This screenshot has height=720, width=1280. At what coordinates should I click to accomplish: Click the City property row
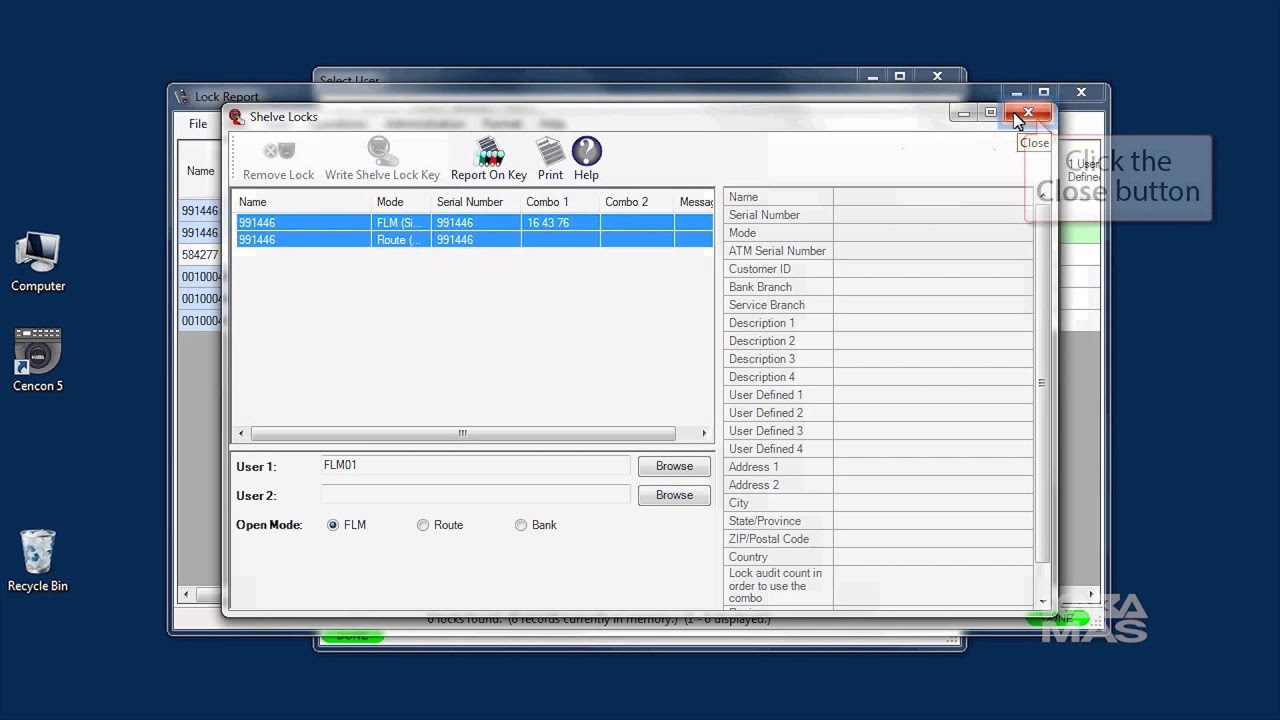tap(878, 503)
